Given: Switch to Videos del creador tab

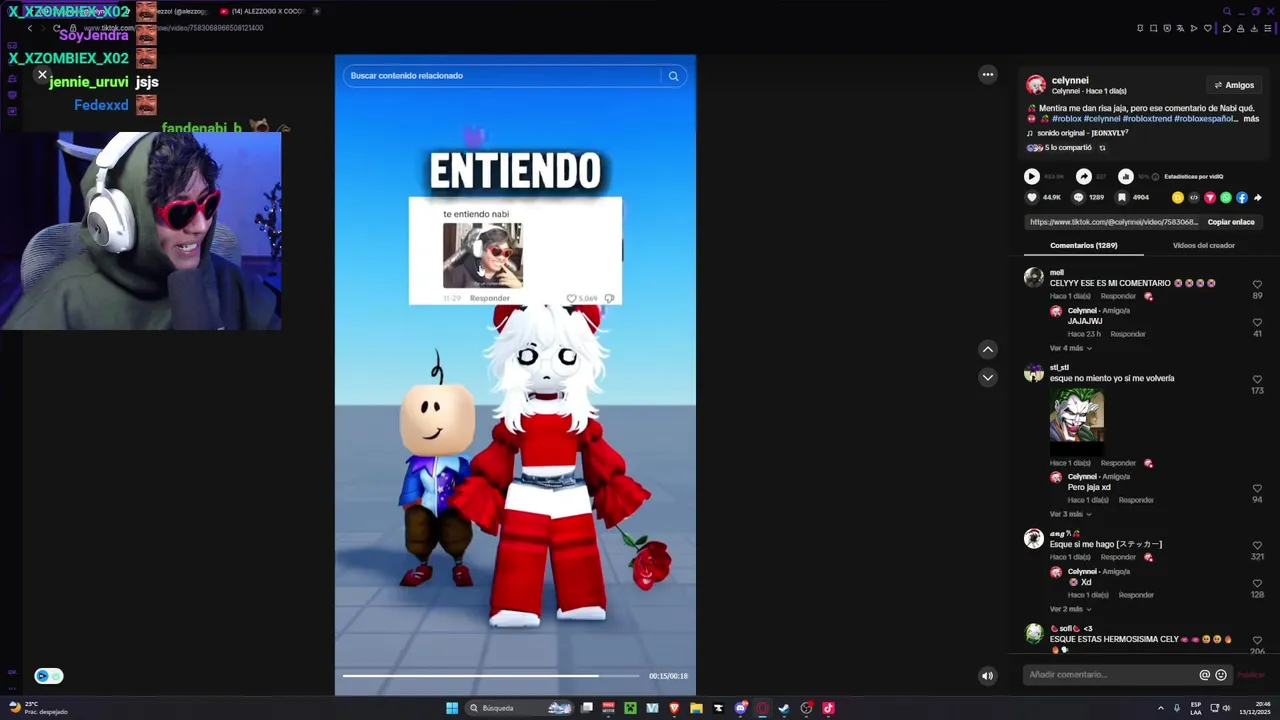Looking at the screenshot, I should pos(1203,245).
